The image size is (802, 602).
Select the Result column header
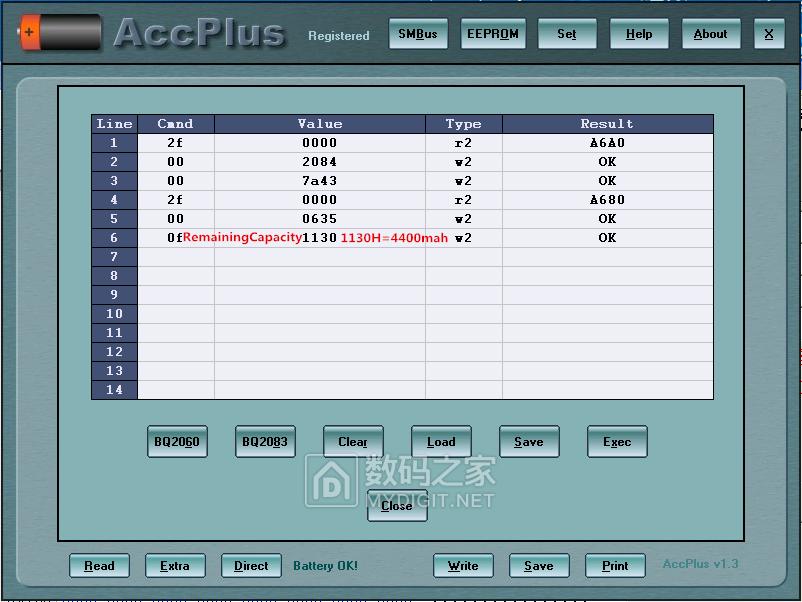pyautogui.click(x=607, y=124)
